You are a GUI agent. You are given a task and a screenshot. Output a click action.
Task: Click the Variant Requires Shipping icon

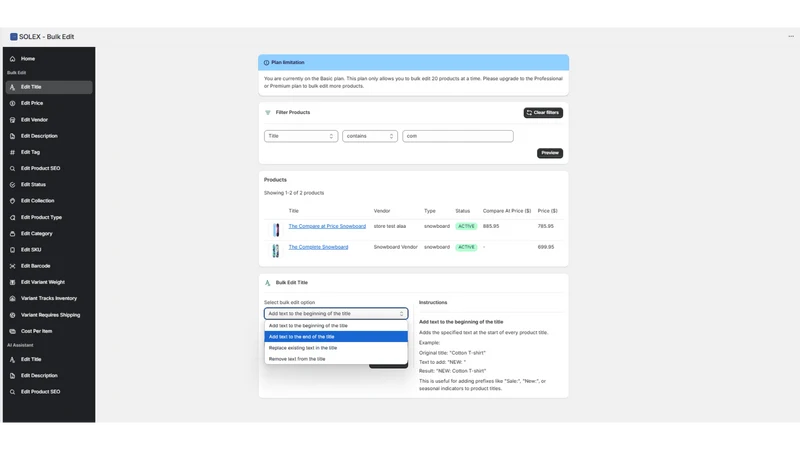[12, 315]
